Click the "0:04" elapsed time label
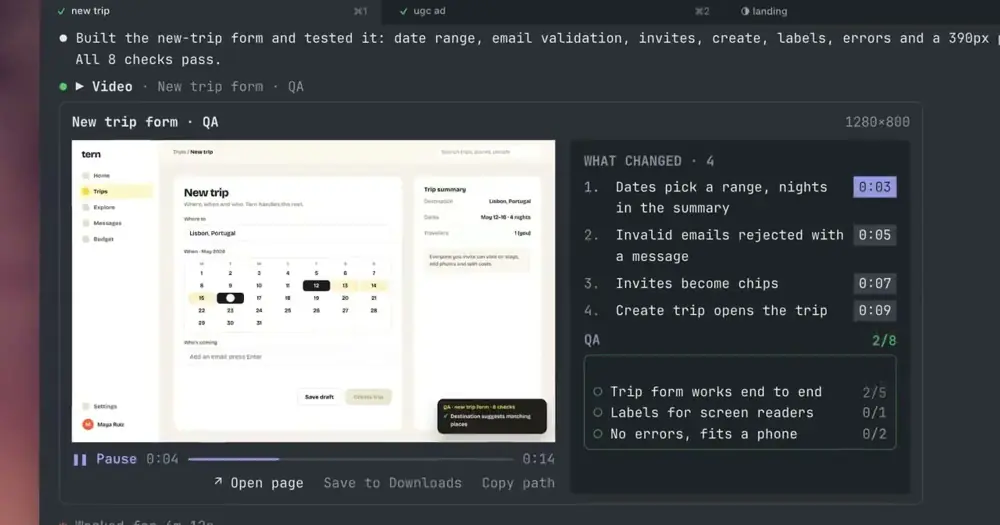 (162, 459)
